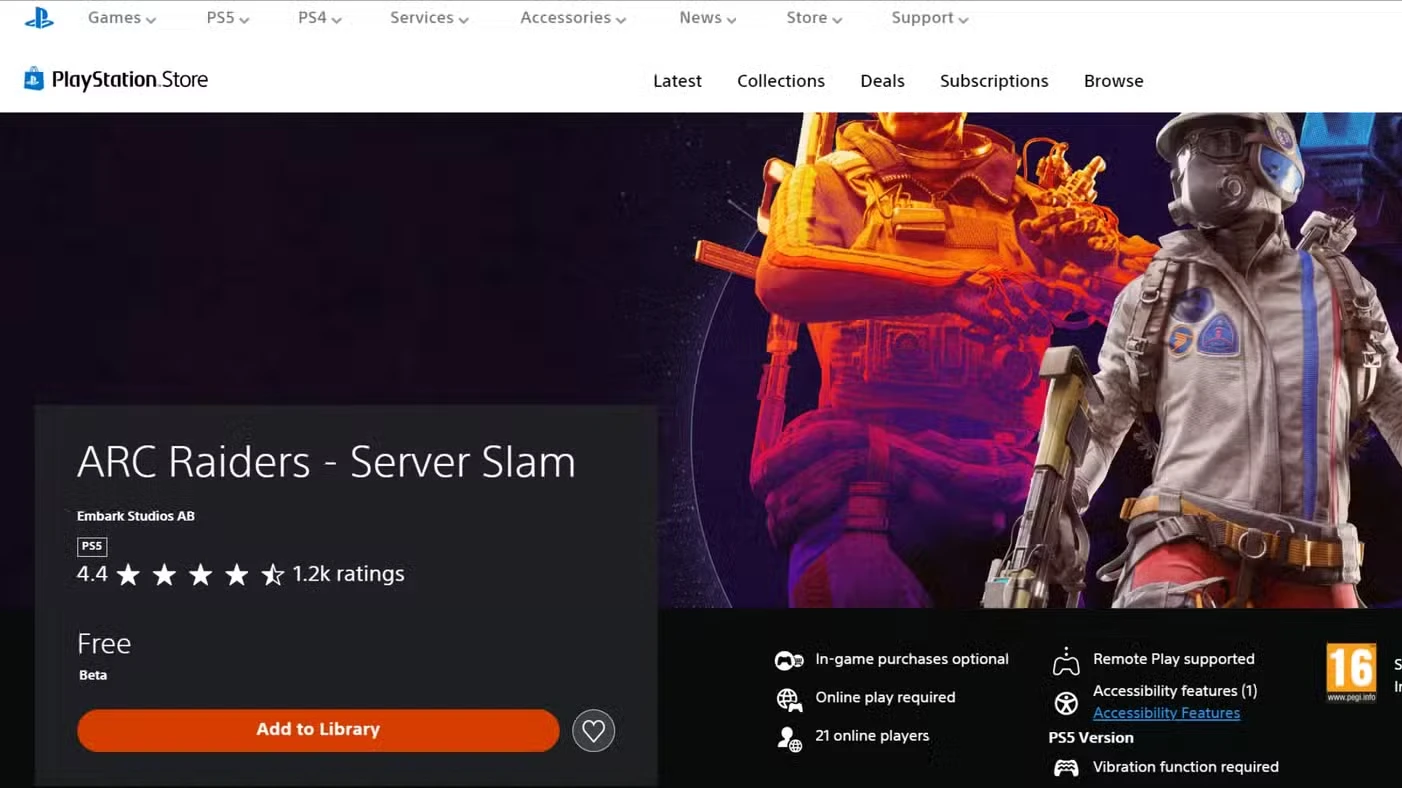Expand the PS4 dropdown menu

(x=319, y=18)
